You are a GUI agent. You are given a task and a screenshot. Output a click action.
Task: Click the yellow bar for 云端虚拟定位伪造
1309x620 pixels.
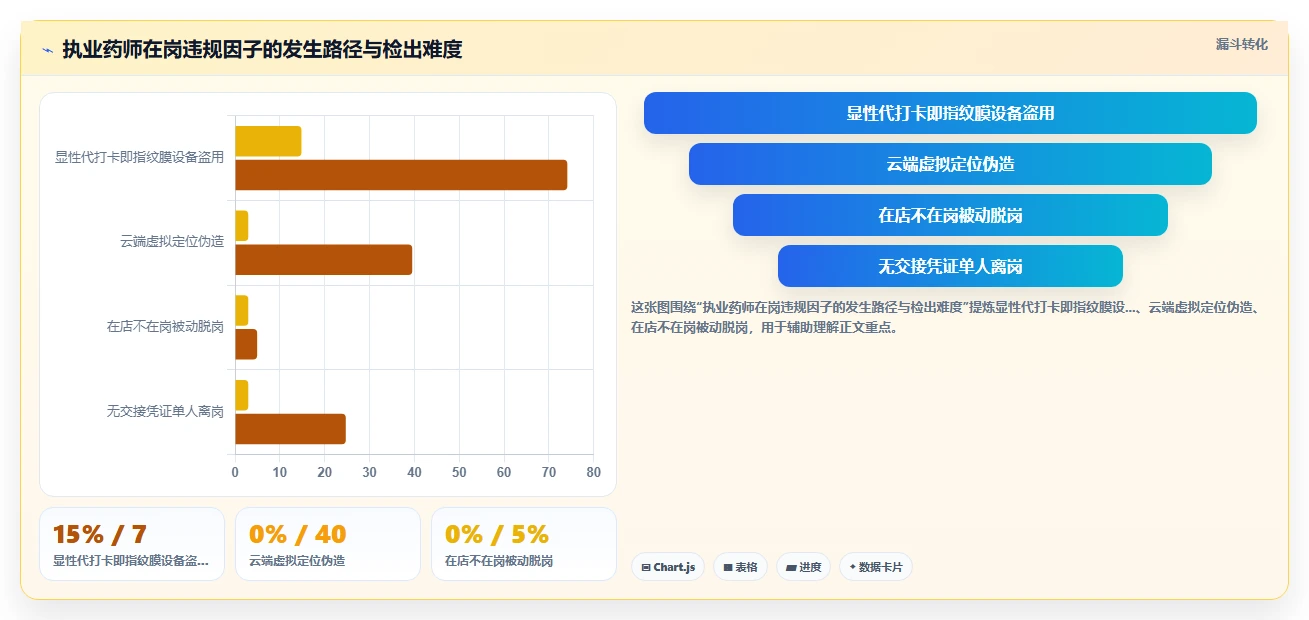[x=241, y=226]
